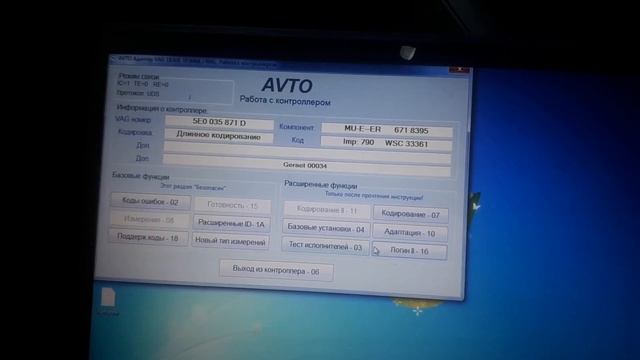Click the Логин II - 16 button

[409, 251]
